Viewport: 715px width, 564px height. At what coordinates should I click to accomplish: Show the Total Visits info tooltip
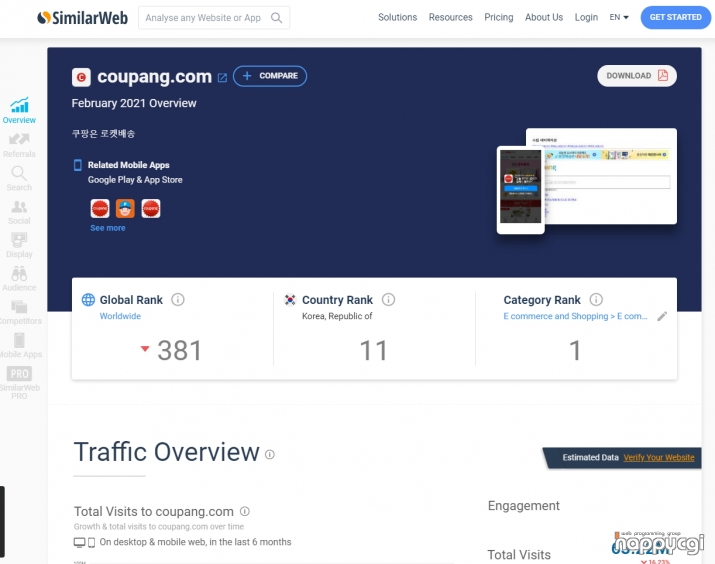click(x=245, y=511)
